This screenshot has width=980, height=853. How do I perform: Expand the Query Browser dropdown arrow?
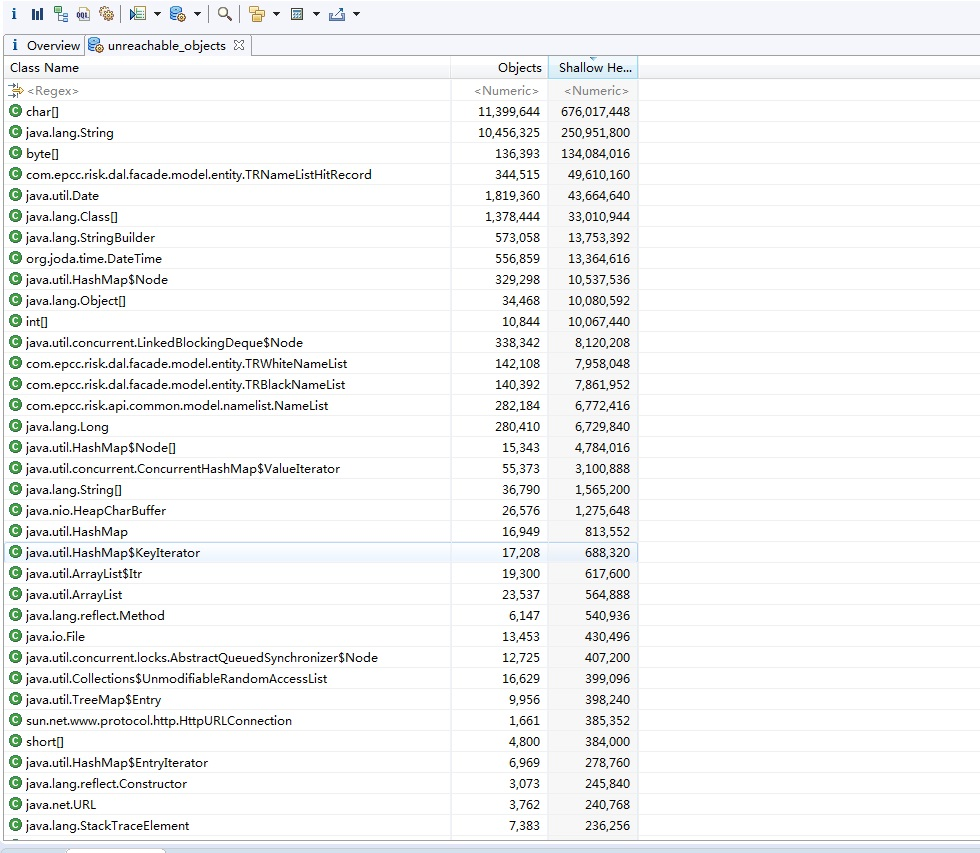(197, 14)
